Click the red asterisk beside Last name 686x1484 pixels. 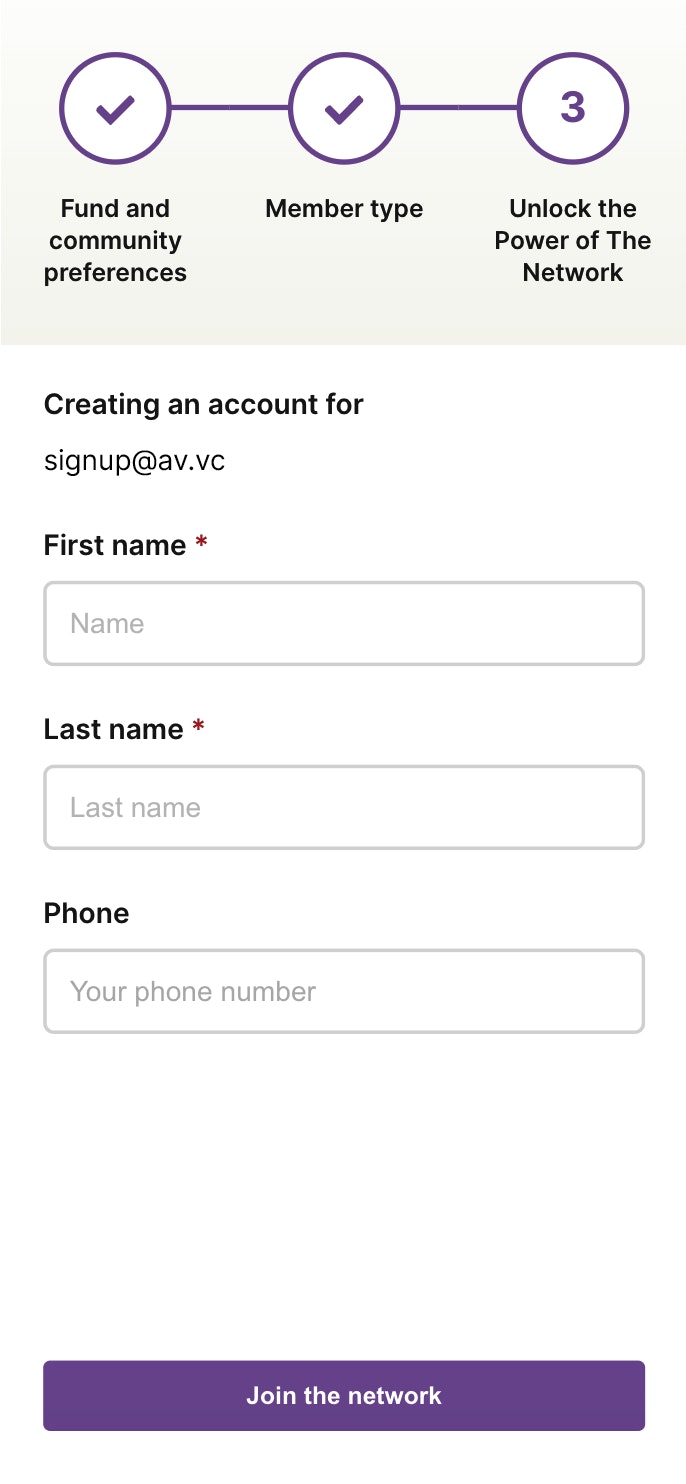click(199, 727)
